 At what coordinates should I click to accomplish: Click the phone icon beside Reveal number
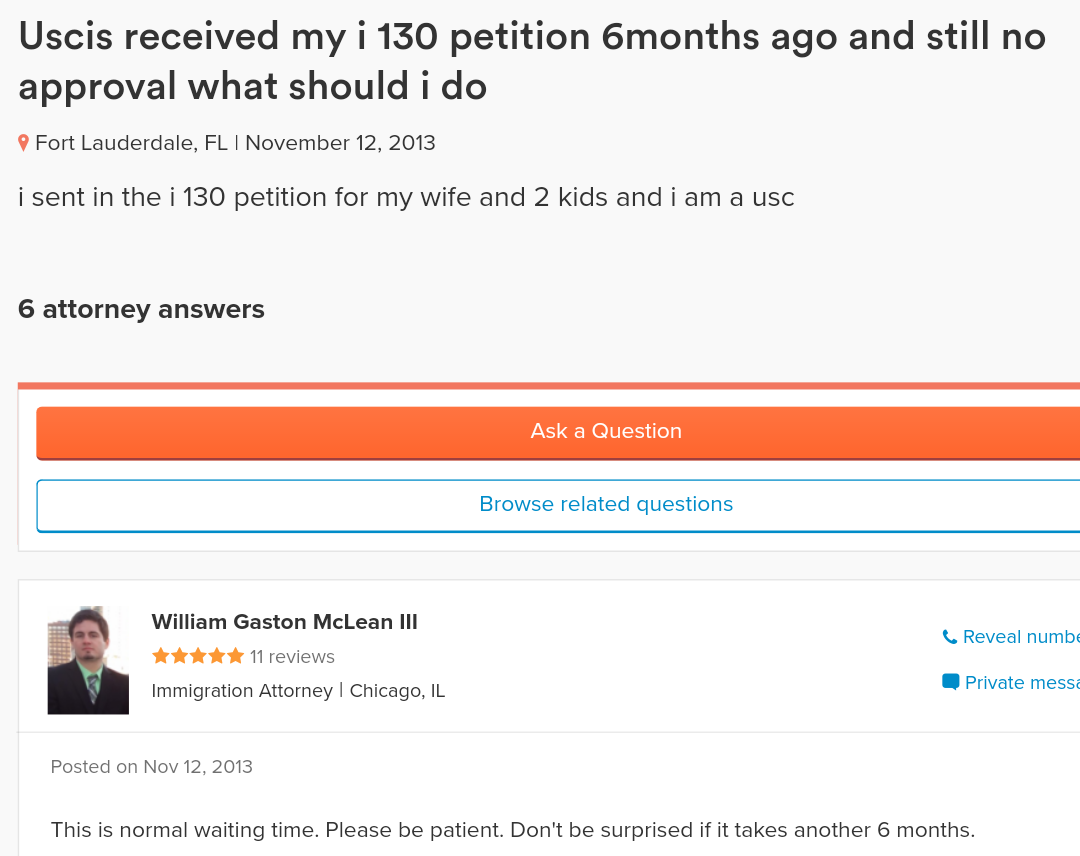click(x=950, y=637)
